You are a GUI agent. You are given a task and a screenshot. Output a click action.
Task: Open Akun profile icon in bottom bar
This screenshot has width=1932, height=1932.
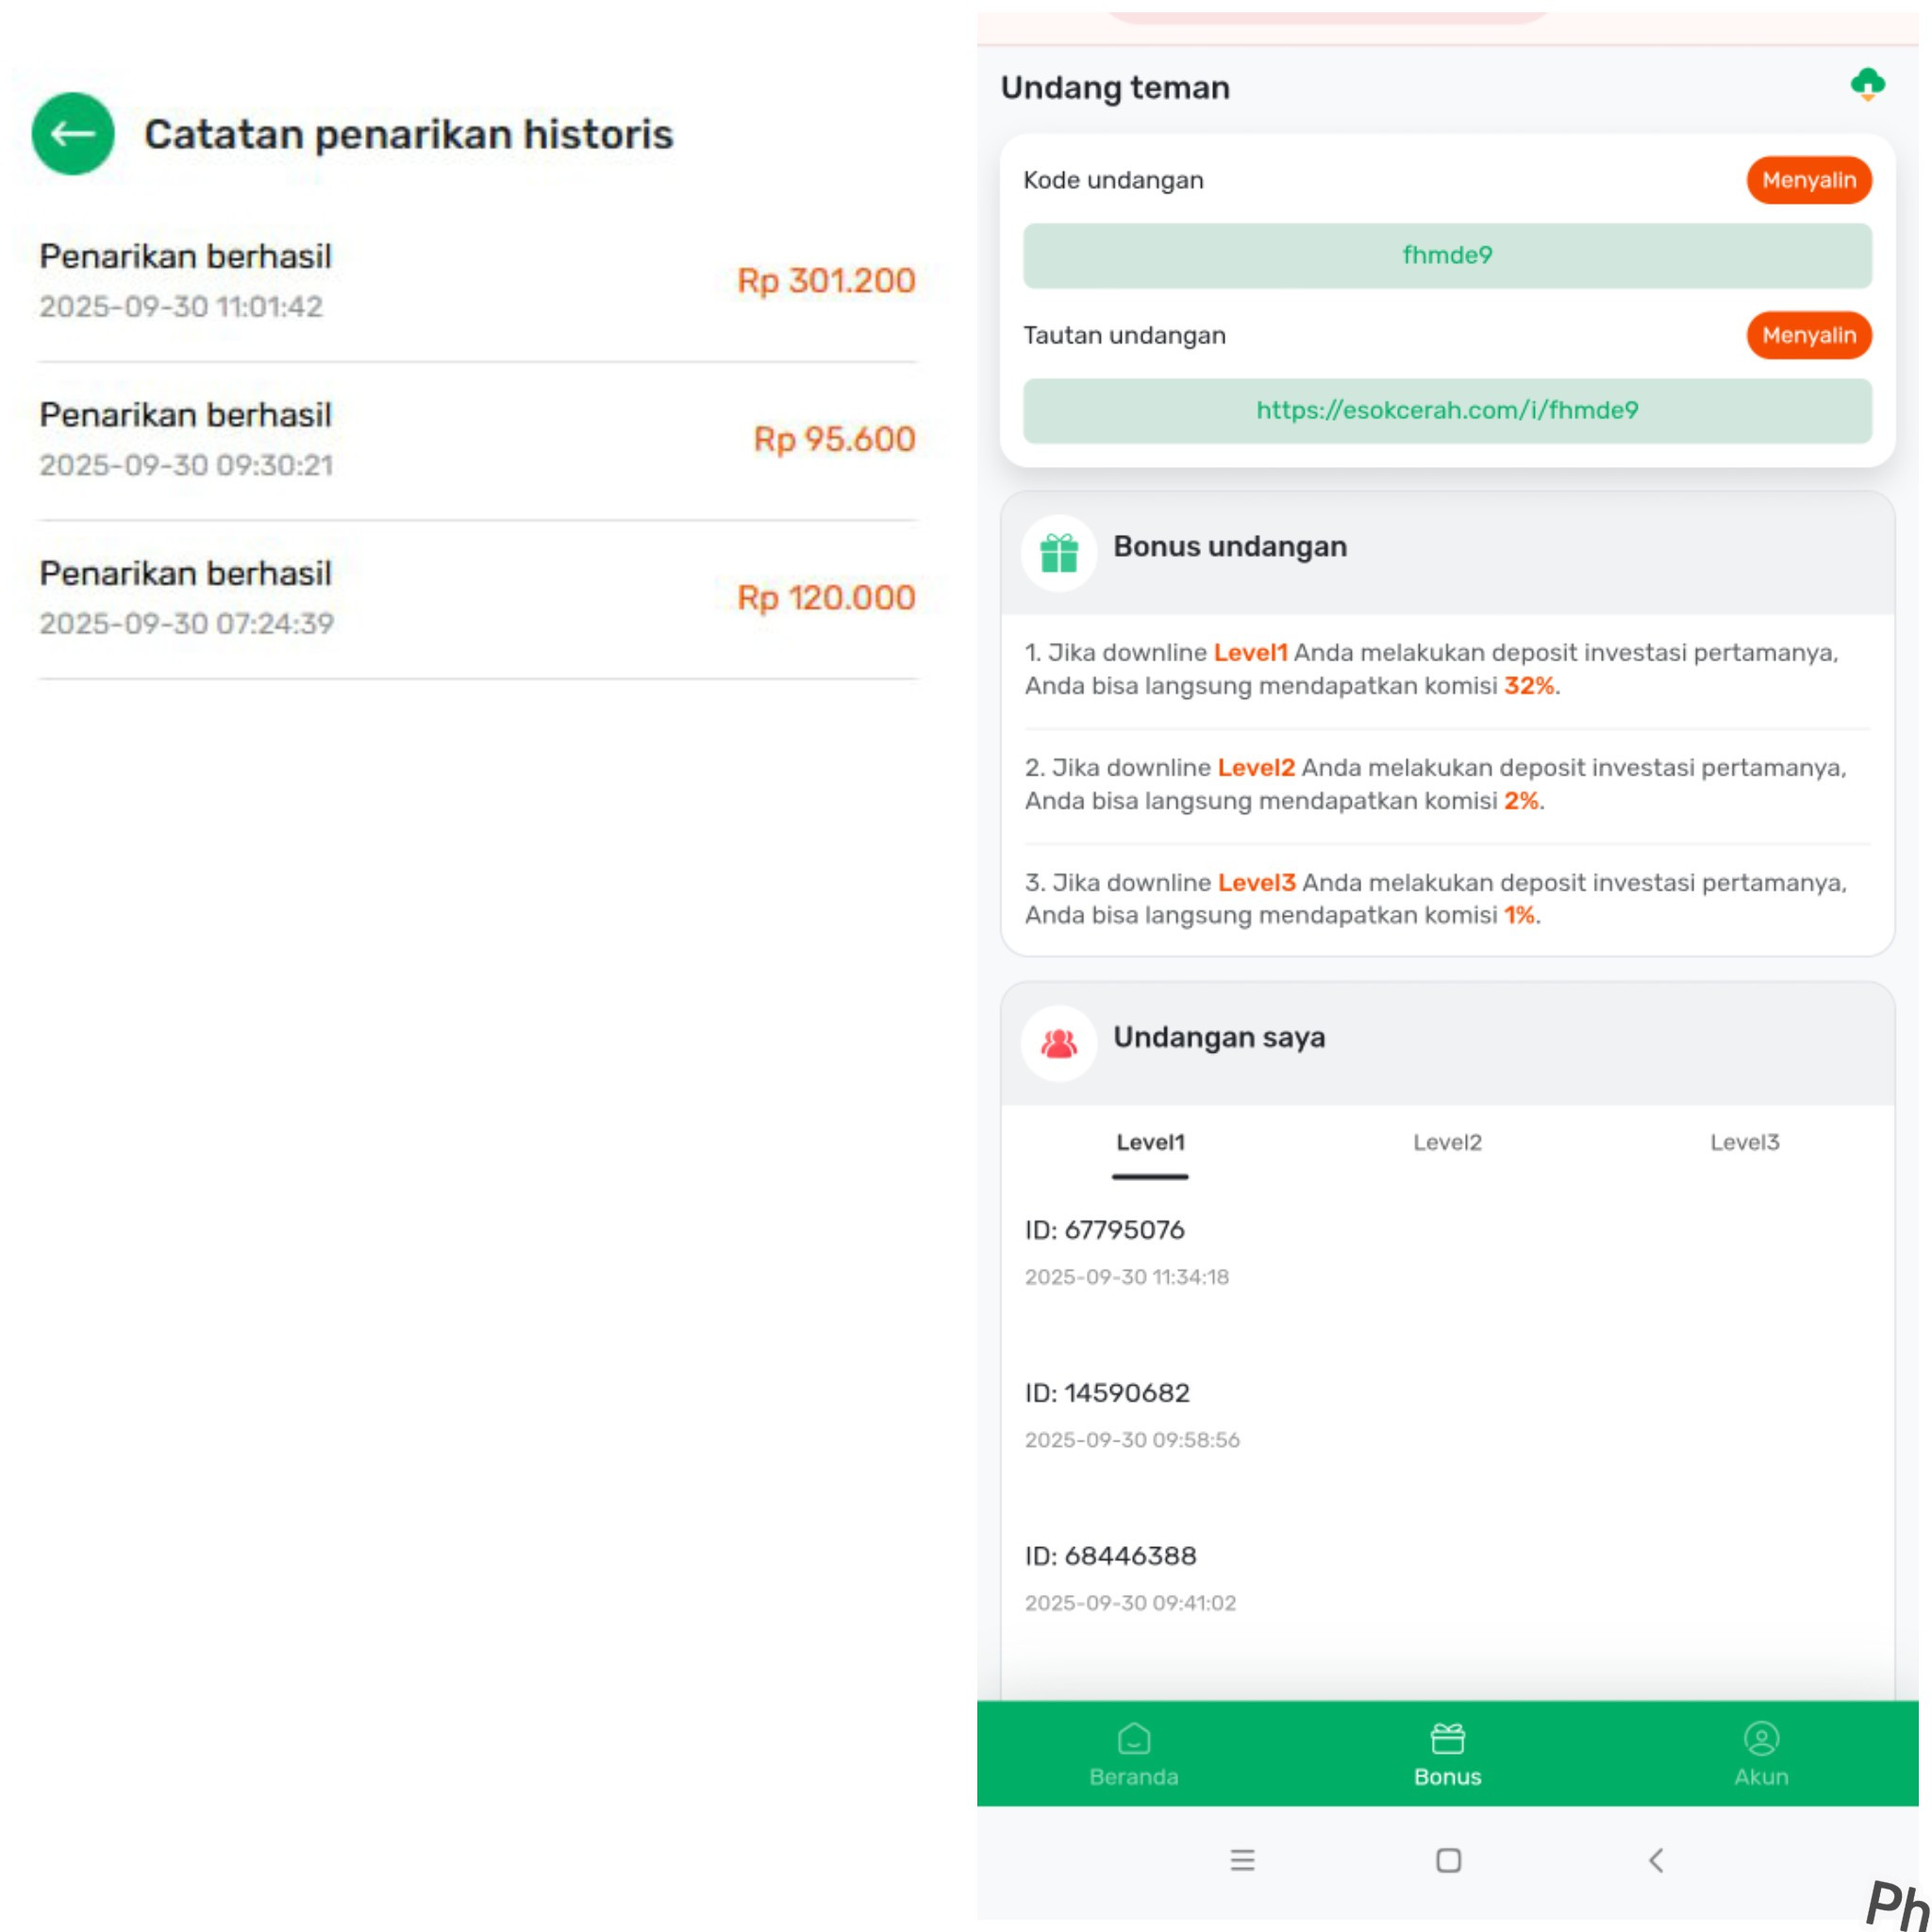pos(1761,1739)
